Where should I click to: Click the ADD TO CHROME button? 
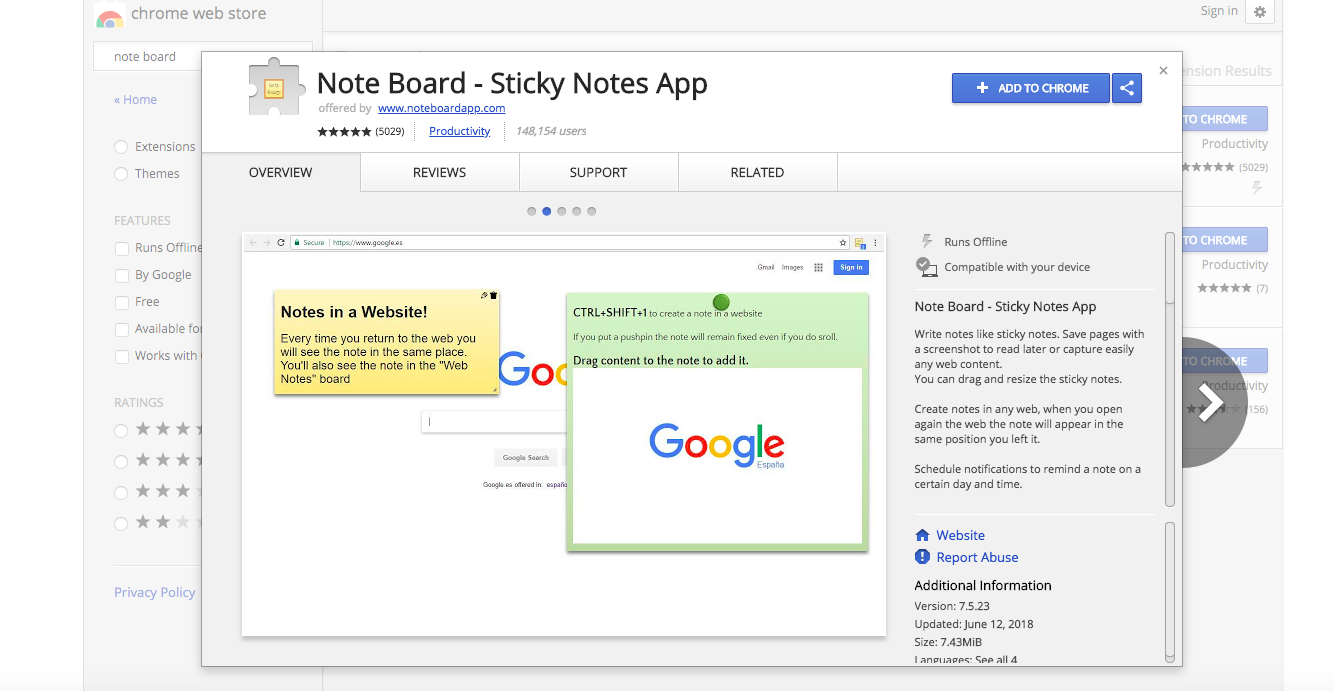(1030, 88)
